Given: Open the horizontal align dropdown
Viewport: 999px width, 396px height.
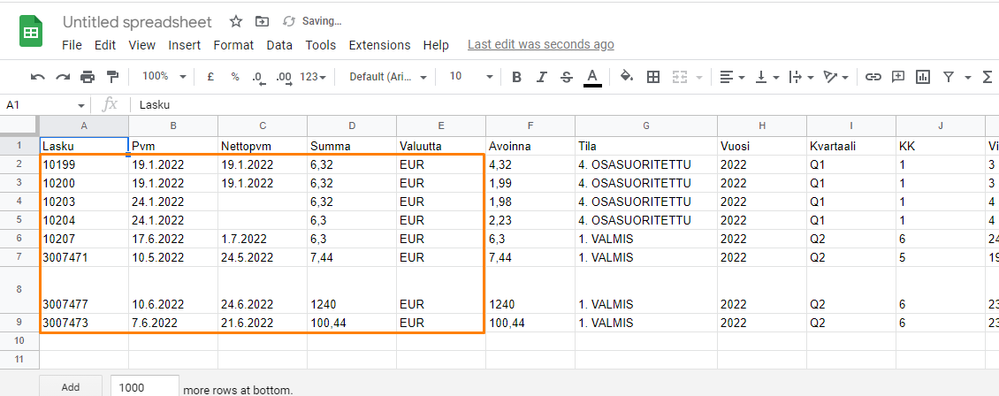Looking at the screenshot, I should click(x=732, y=77).
